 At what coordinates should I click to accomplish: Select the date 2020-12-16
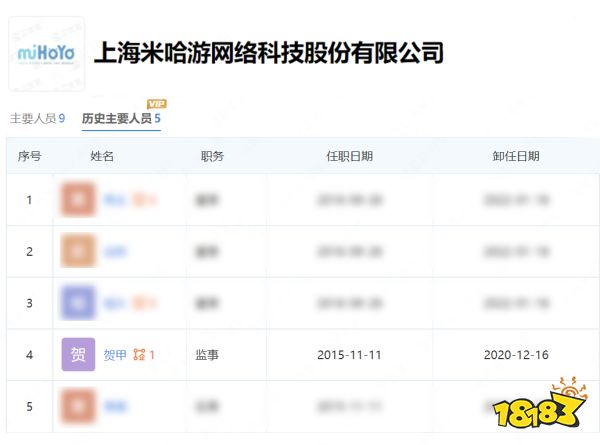pos(516,355)
